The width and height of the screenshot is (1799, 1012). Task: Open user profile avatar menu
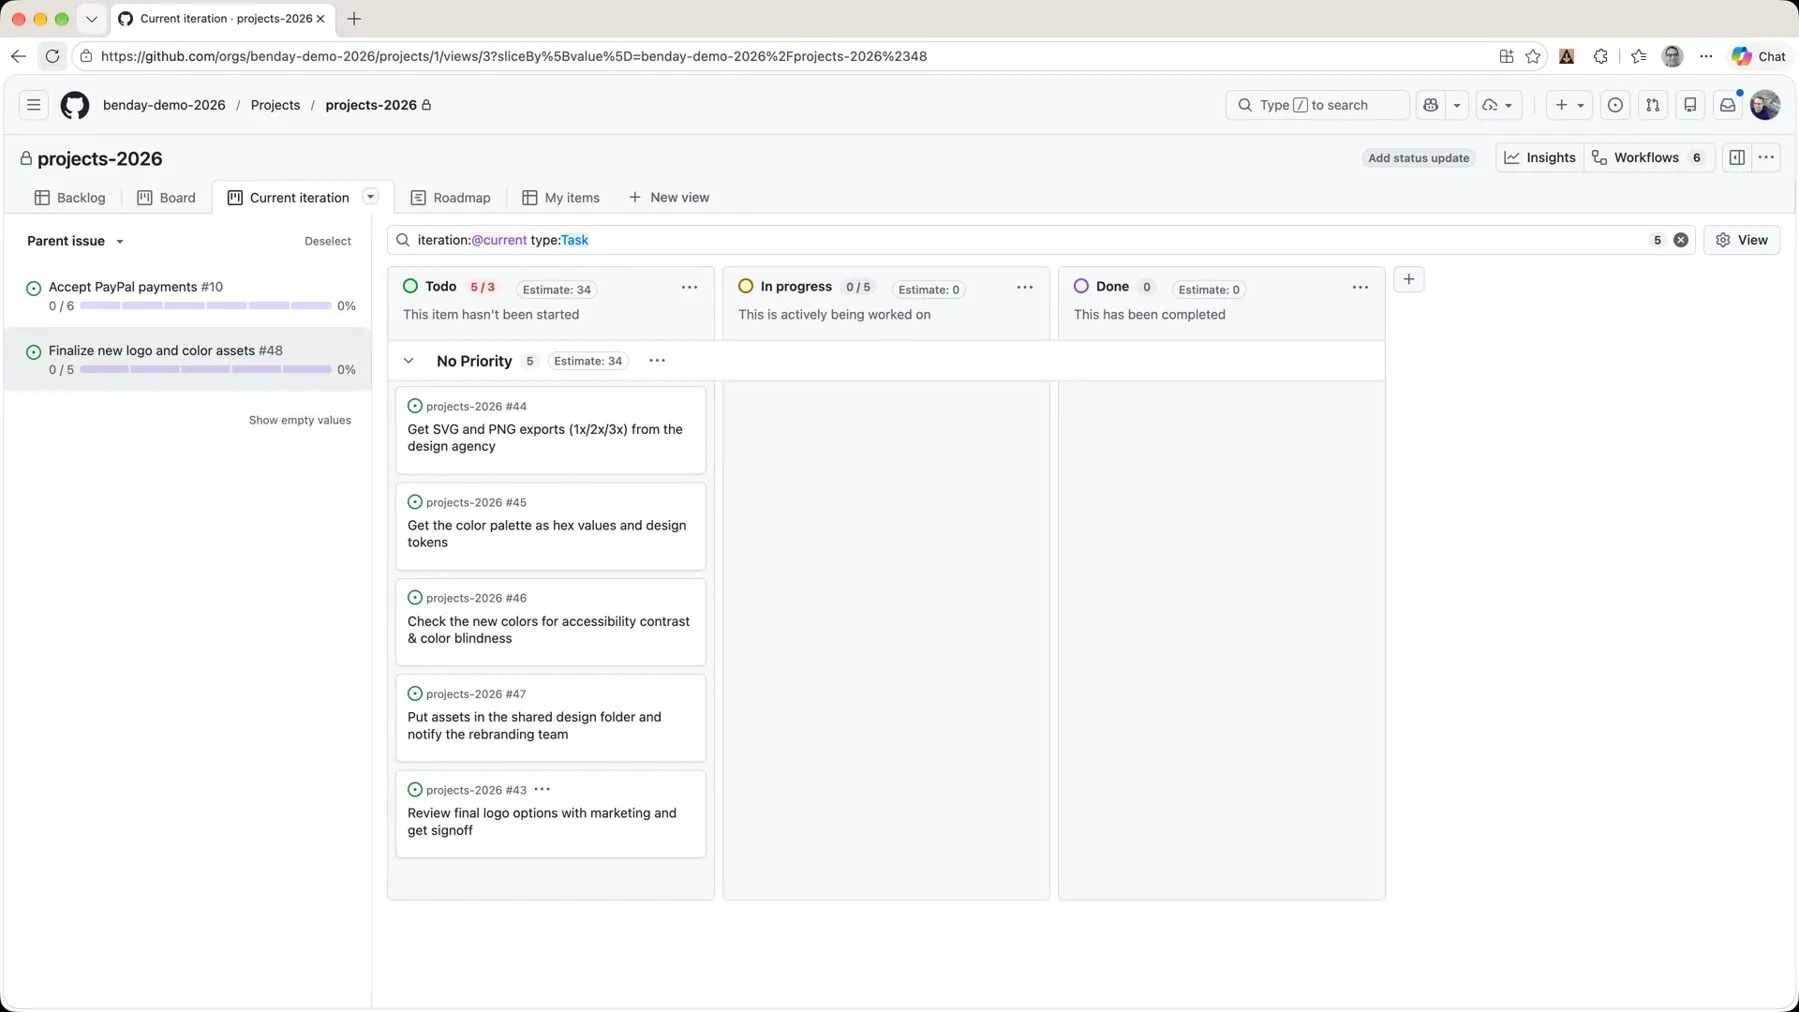coord(1765,105)
